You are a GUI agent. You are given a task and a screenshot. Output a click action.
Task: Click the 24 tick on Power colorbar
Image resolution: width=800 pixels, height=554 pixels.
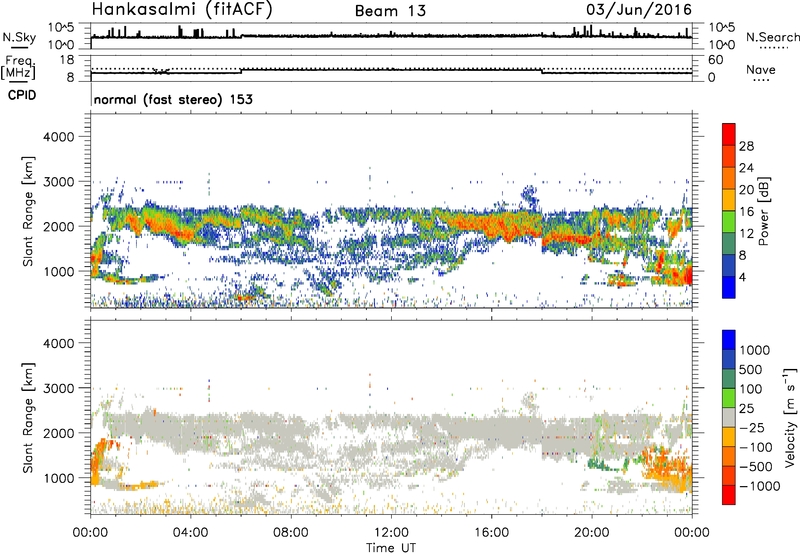[x=746, y=168]
